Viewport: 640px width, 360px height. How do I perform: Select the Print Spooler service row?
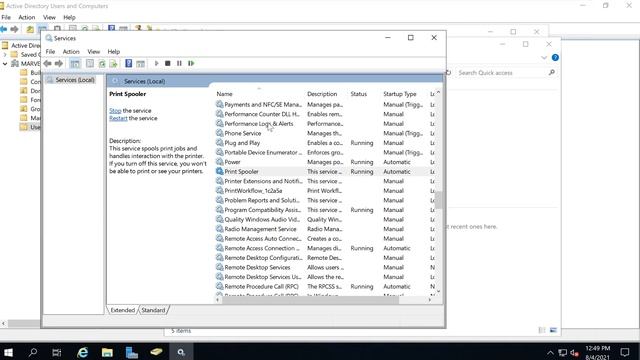click(325, 171)
